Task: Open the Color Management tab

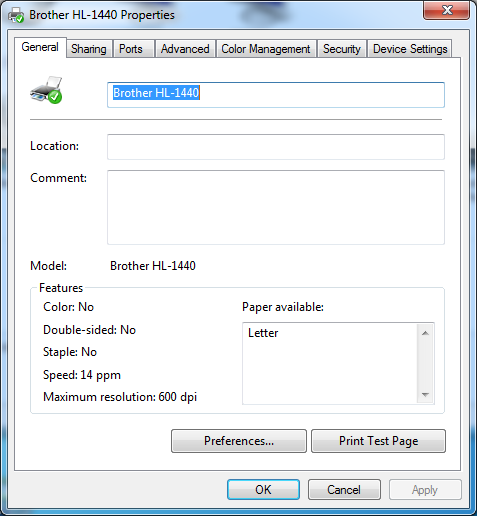Action: [266, 49]
